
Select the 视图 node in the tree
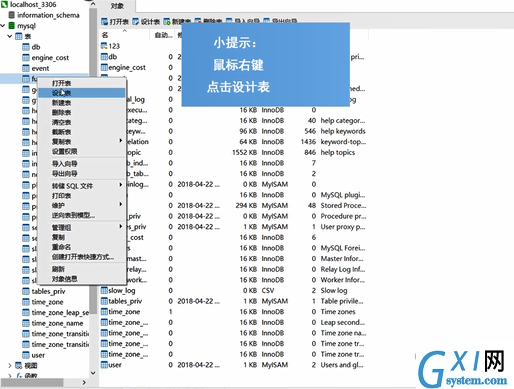(27, 365)
